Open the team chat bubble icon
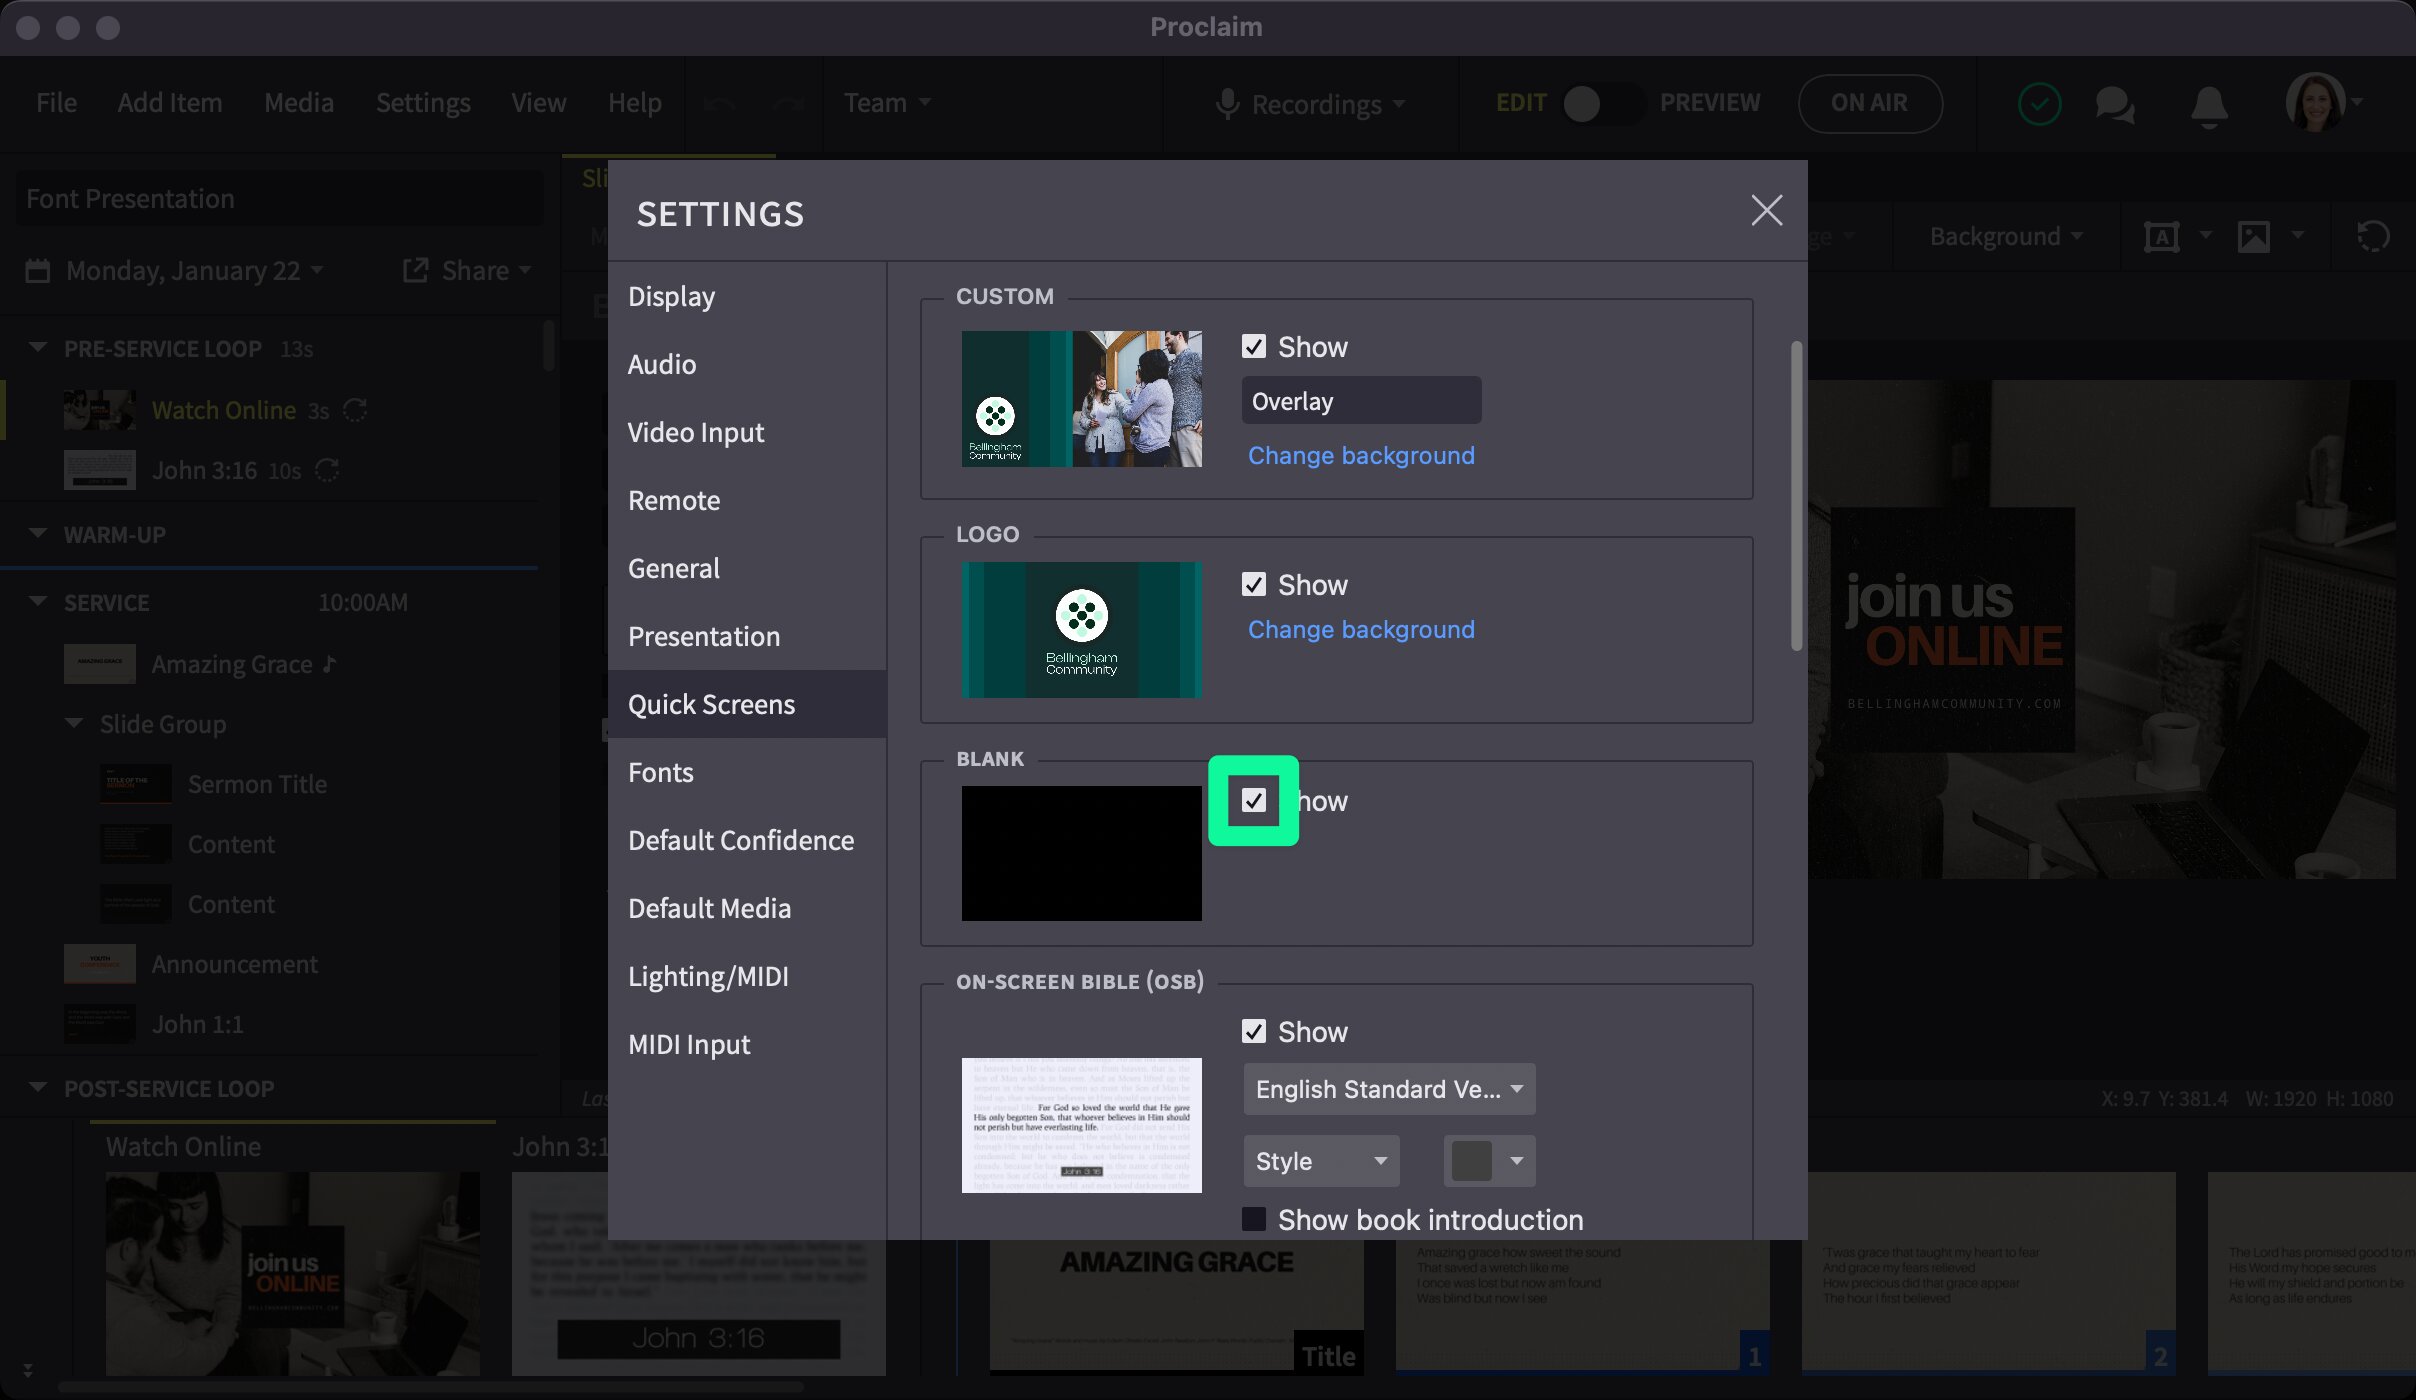The height and width of the screenshot is (1400, 2416). (2114, 103)
